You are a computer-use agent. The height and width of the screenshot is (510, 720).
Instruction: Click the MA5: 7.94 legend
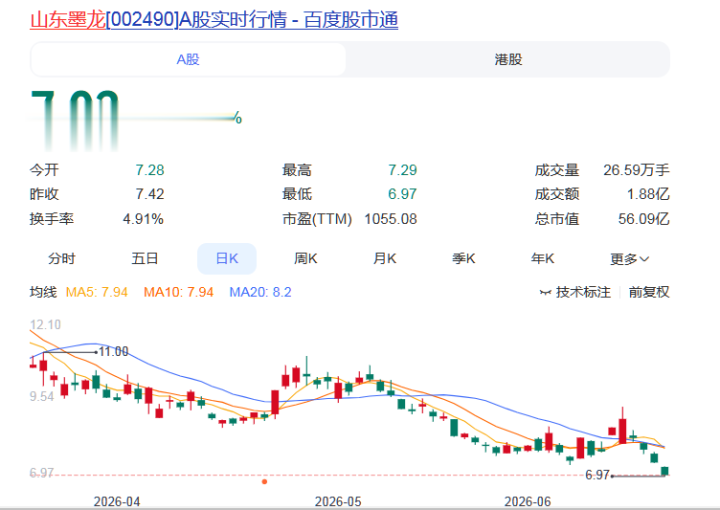(x=96, y=292)
